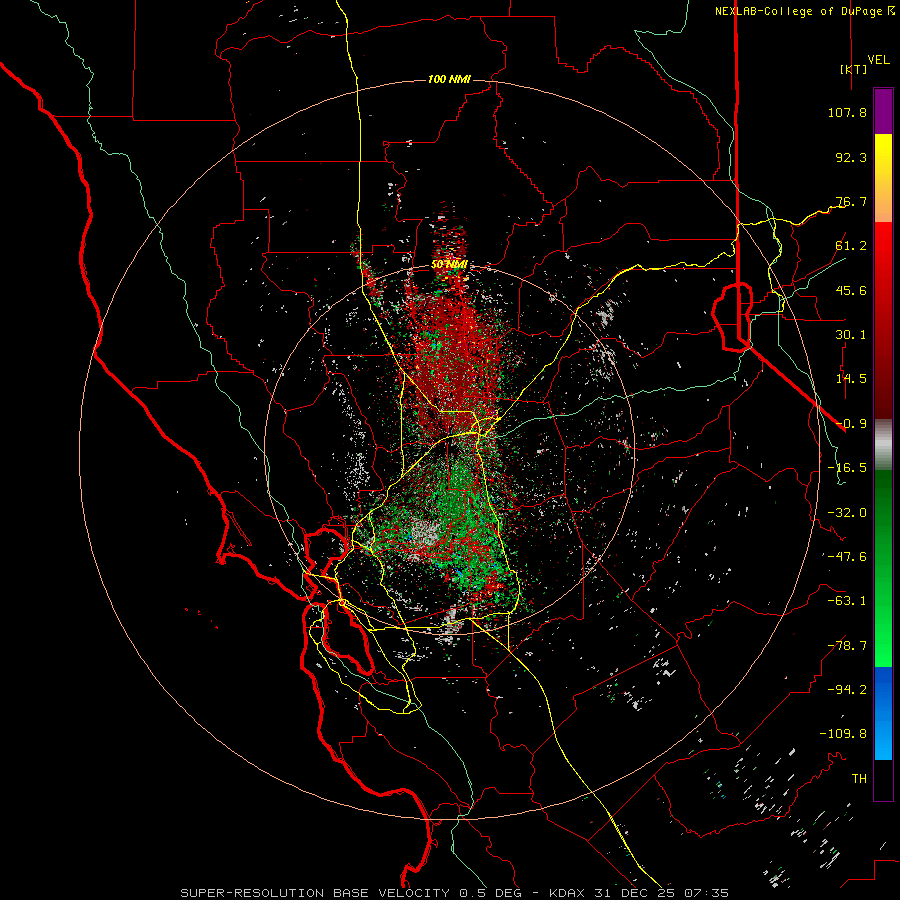Click the NEXLAB-College of DuPage label
The width and height of the screenshot is (900, 900).
(804, 11)
